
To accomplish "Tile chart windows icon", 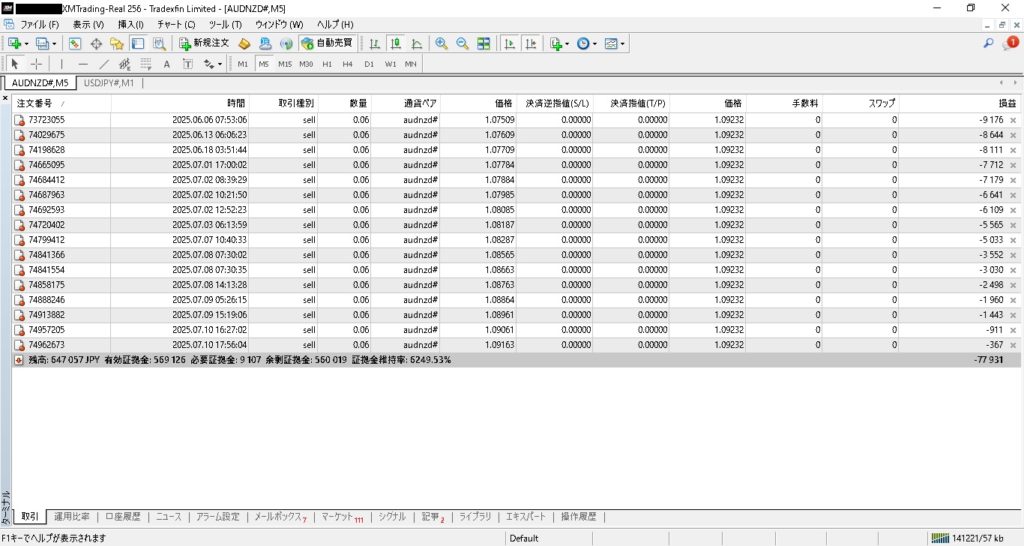I will [484, 43].
